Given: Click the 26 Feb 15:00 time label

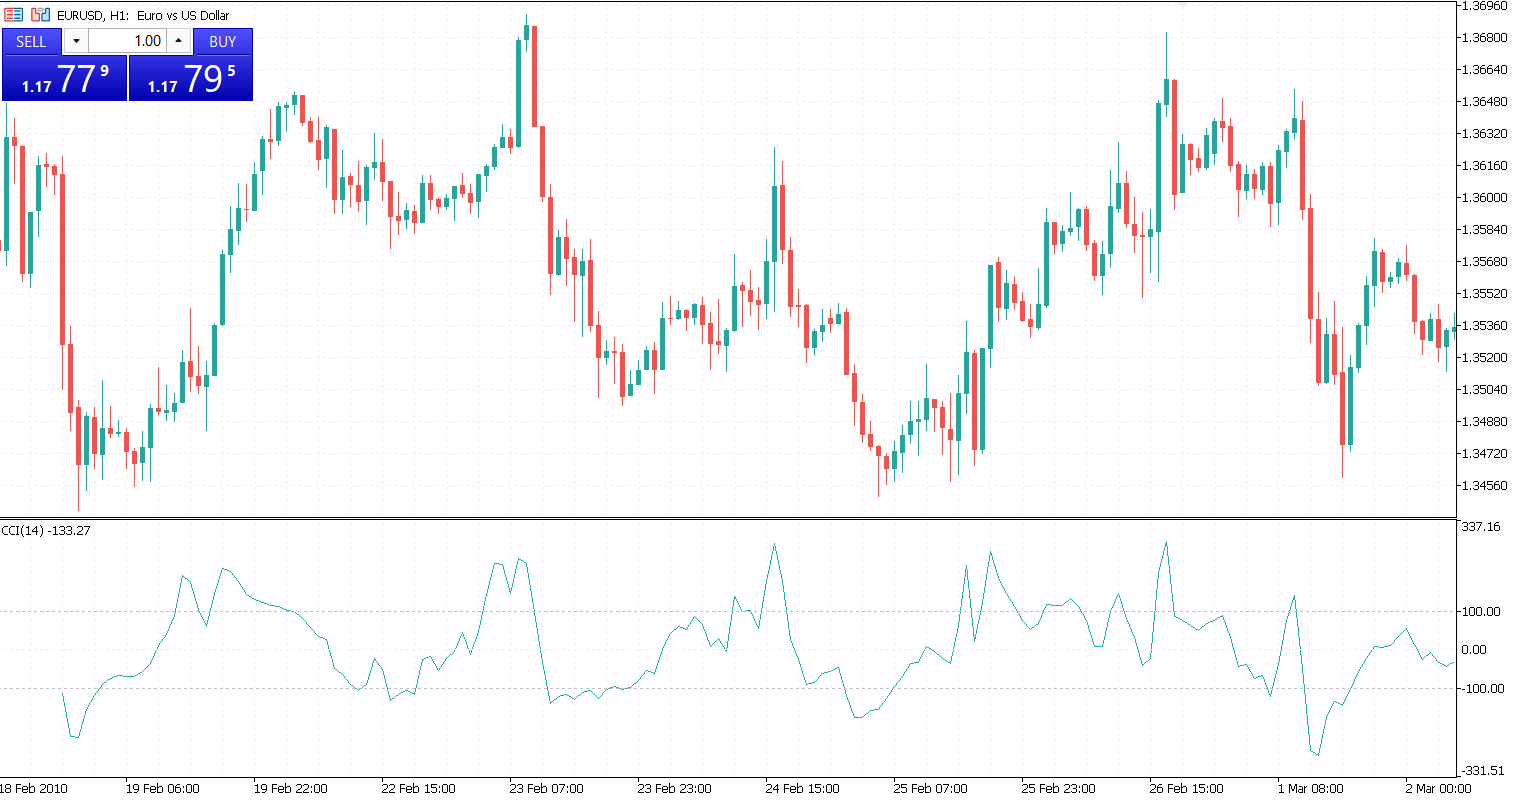Looking at the screenshot, I should coord(1187,789).
